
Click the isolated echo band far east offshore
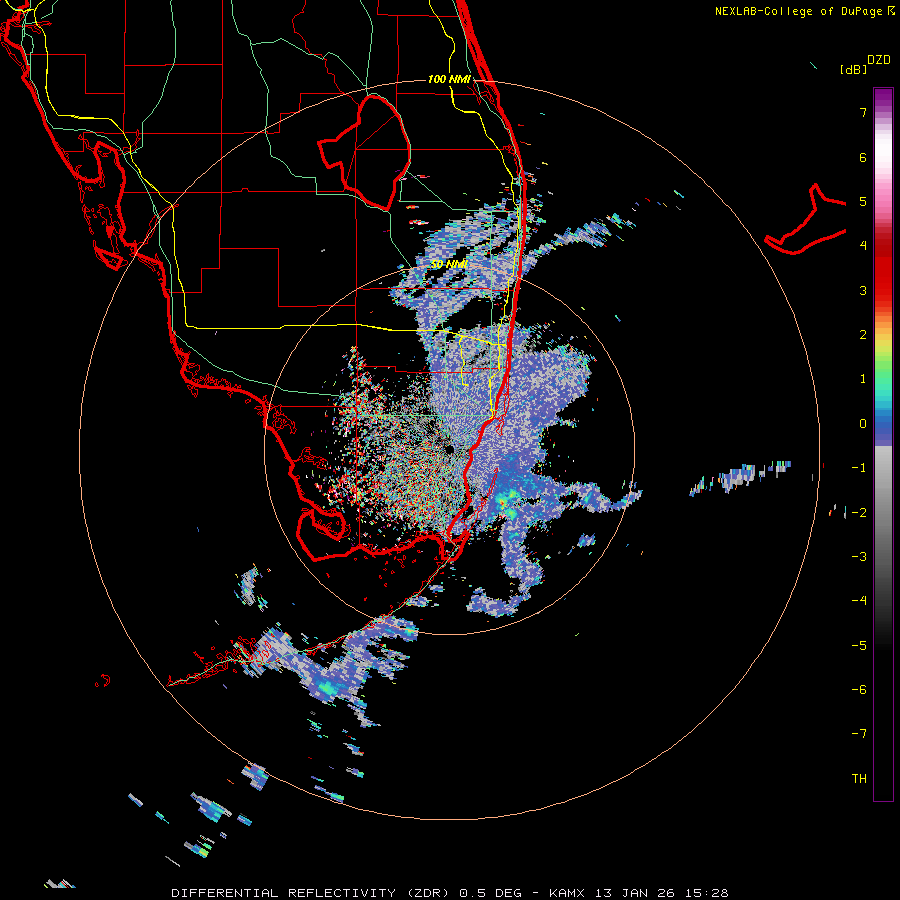[740, 478]
